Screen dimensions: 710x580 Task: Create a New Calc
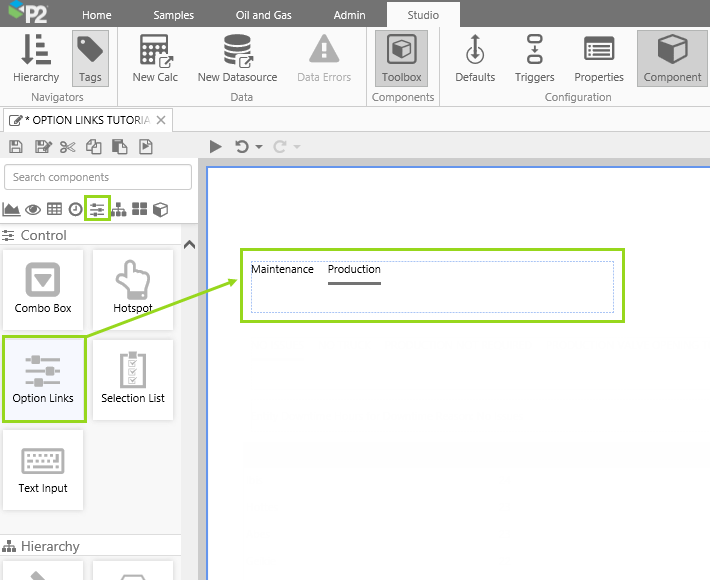(x=154, y=58)
